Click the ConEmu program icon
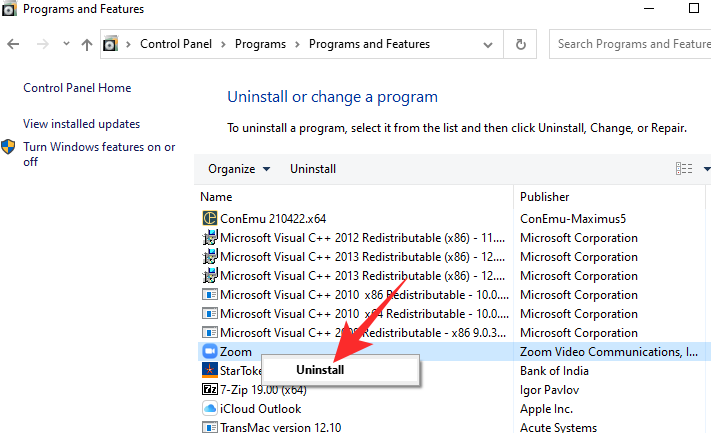The image size is (711, 433). (x=209, y=218)
